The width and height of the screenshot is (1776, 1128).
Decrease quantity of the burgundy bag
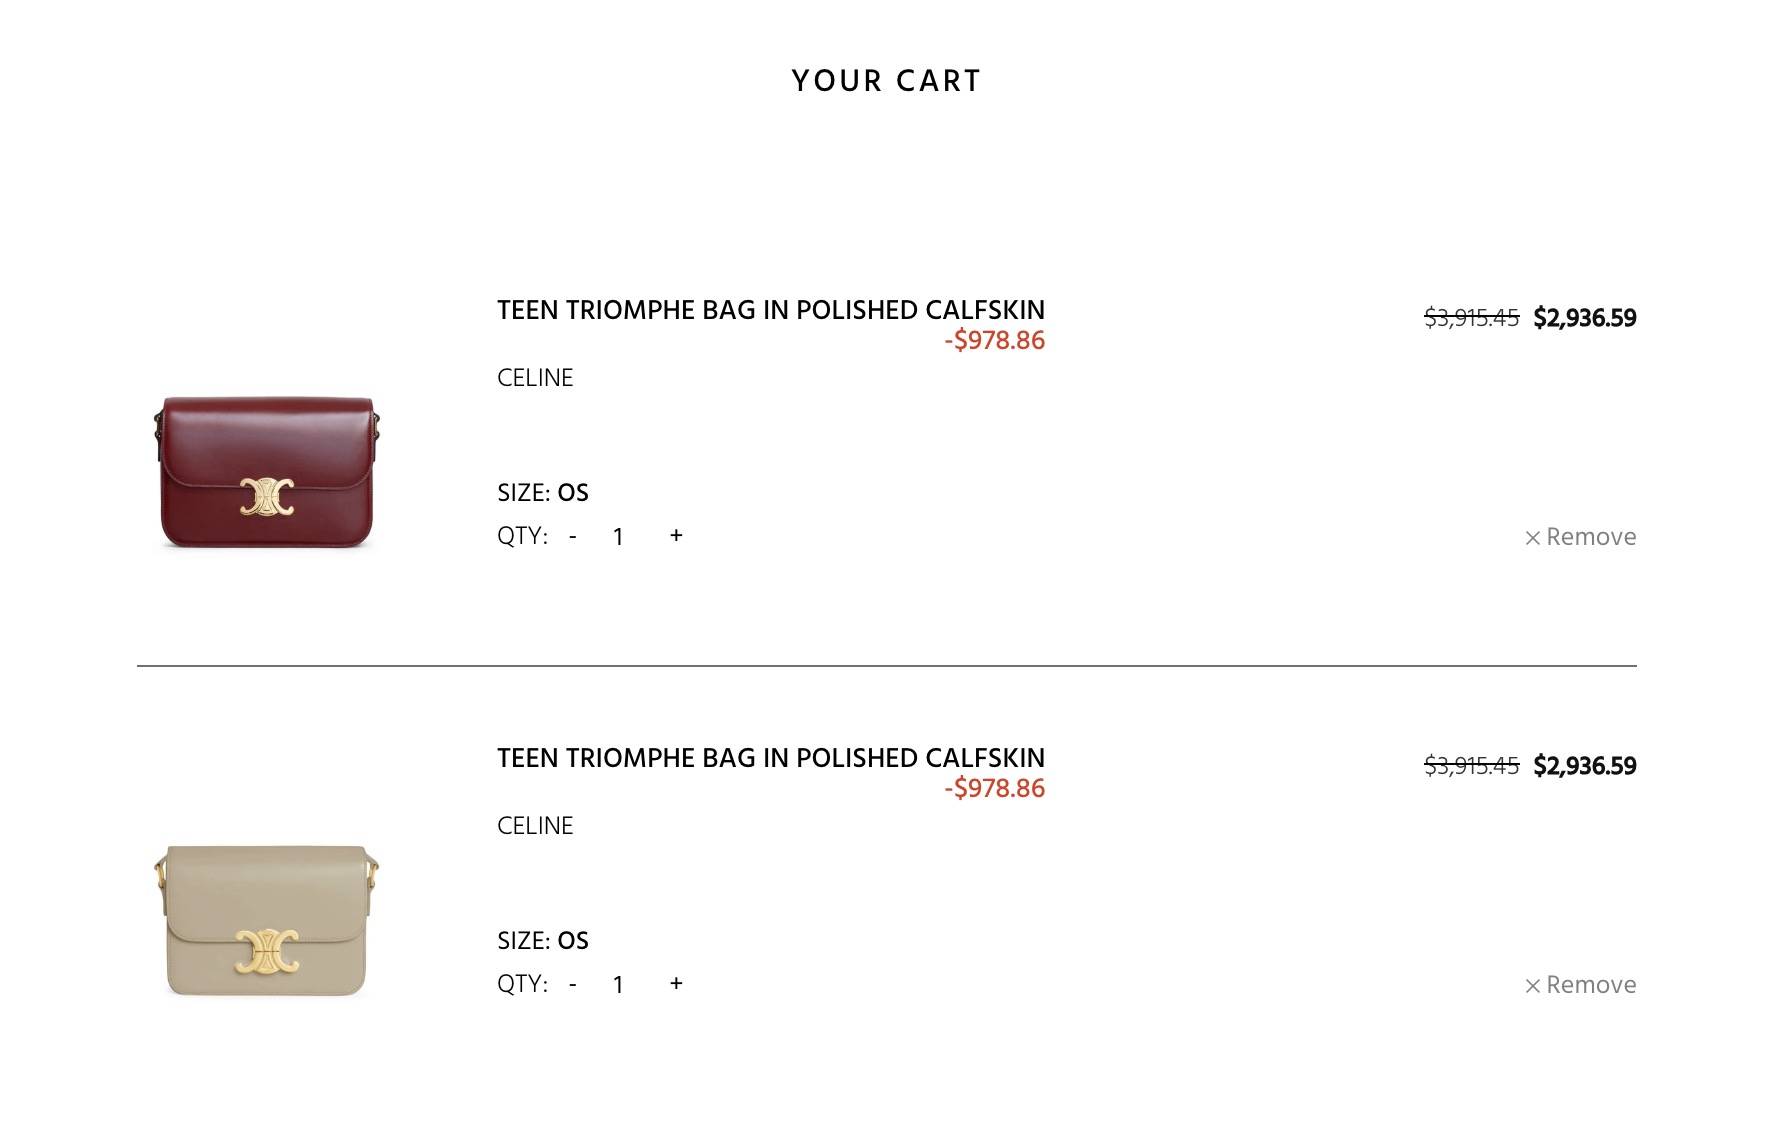(573, 537)
